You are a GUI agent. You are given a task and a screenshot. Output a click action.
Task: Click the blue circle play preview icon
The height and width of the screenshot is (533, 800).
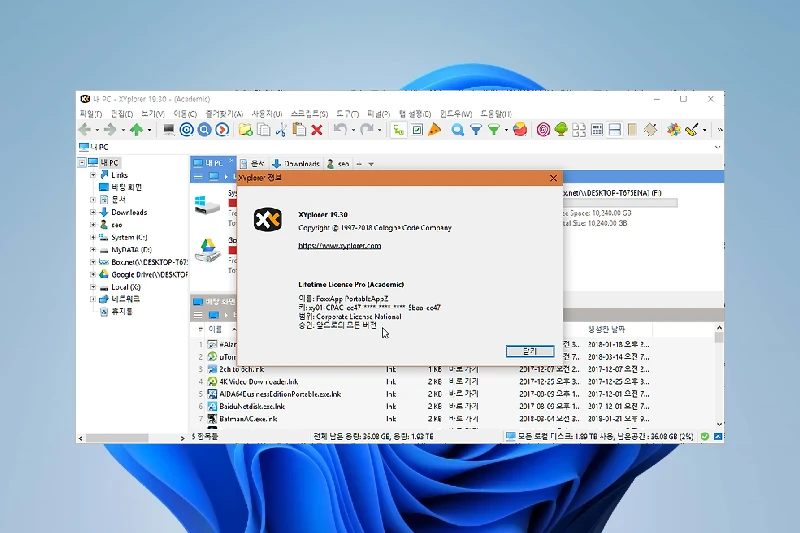pyautogui.click(x=222, y=130)
